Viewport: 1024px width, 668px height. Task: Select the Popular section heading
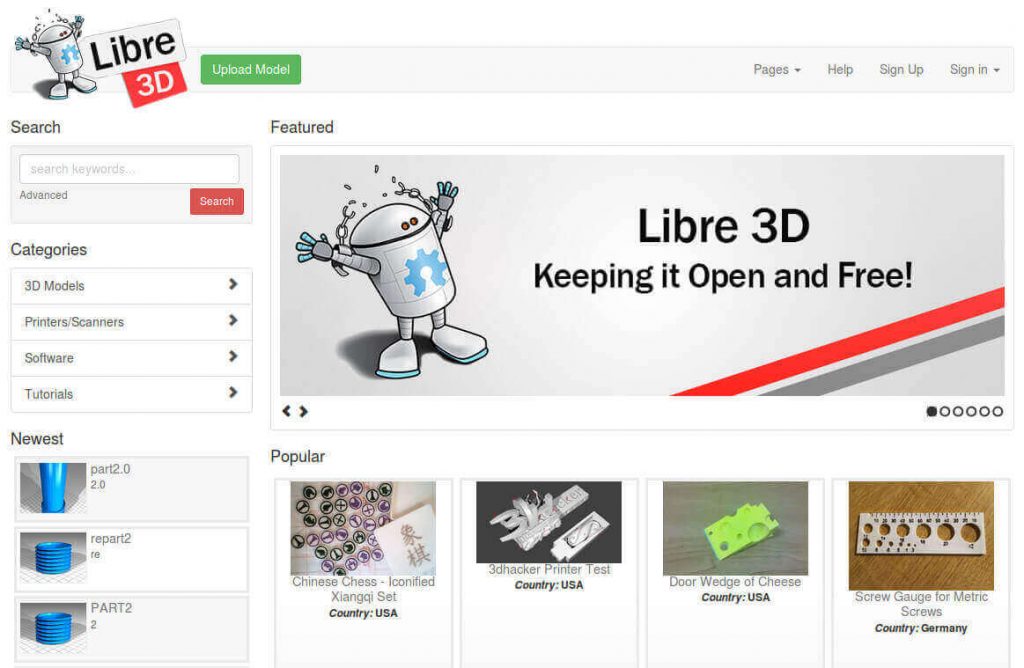[x=298, y=456]
